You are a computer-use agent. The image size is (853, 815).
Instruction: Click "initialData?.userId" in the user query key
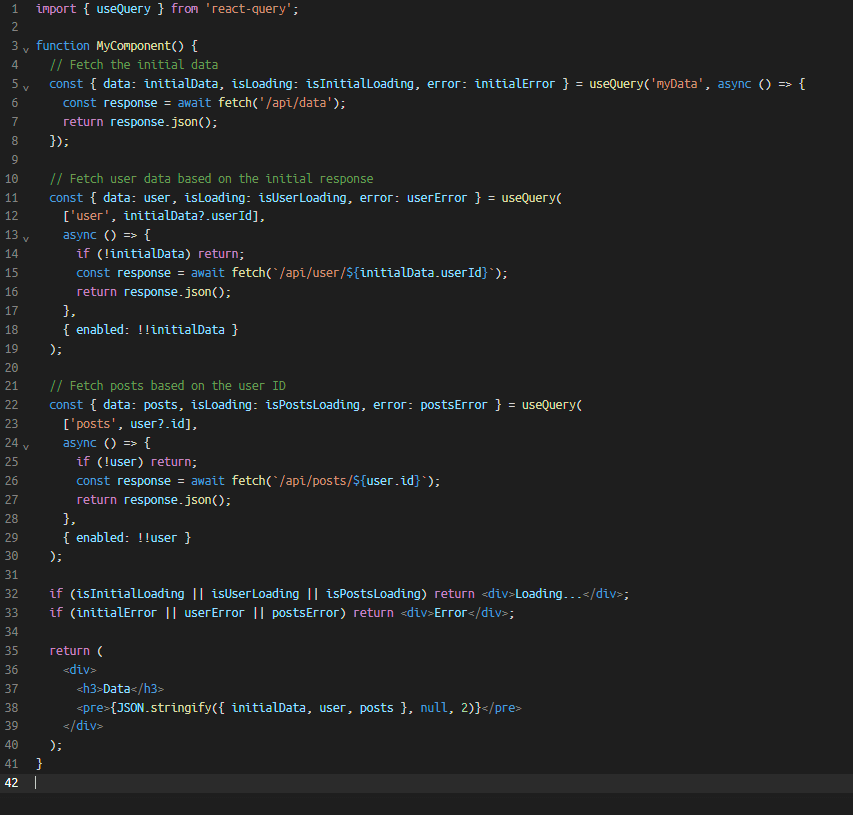point(188,216)
